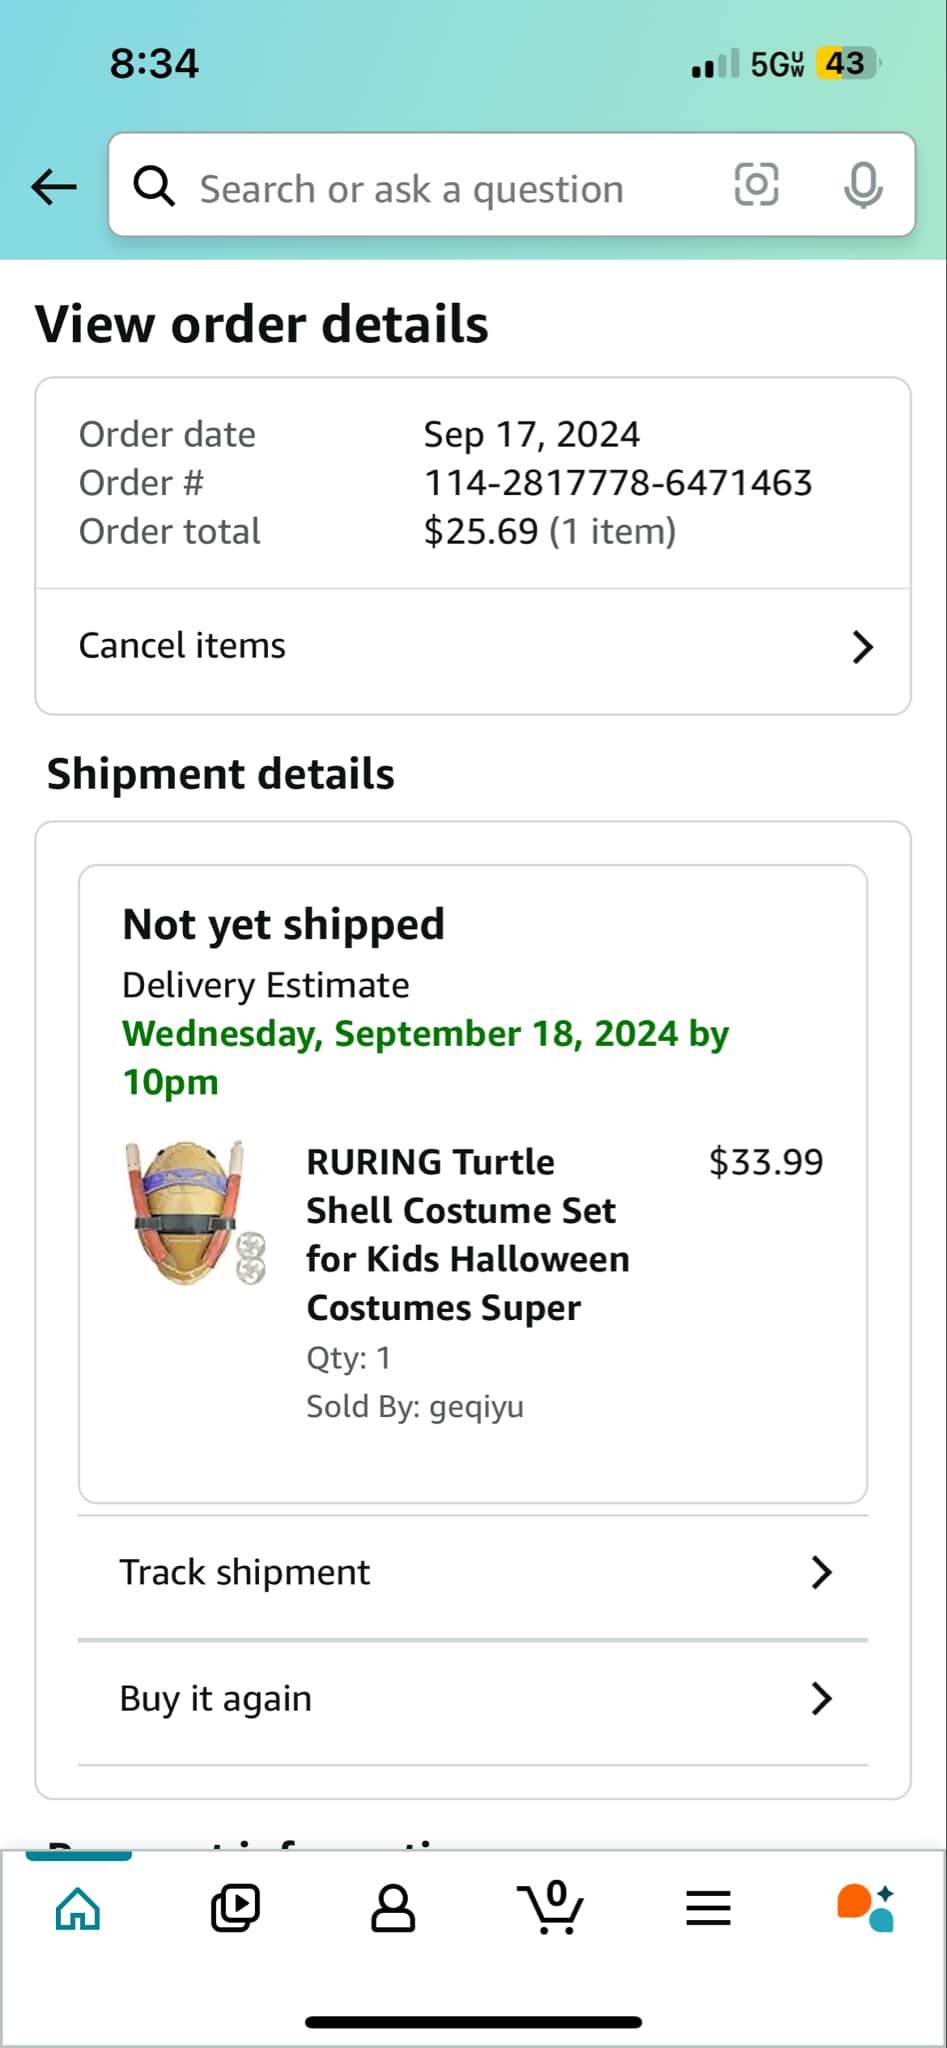947x2048 pixels.
Task: Tap the battery level indicator
Action: pos(846,64)
